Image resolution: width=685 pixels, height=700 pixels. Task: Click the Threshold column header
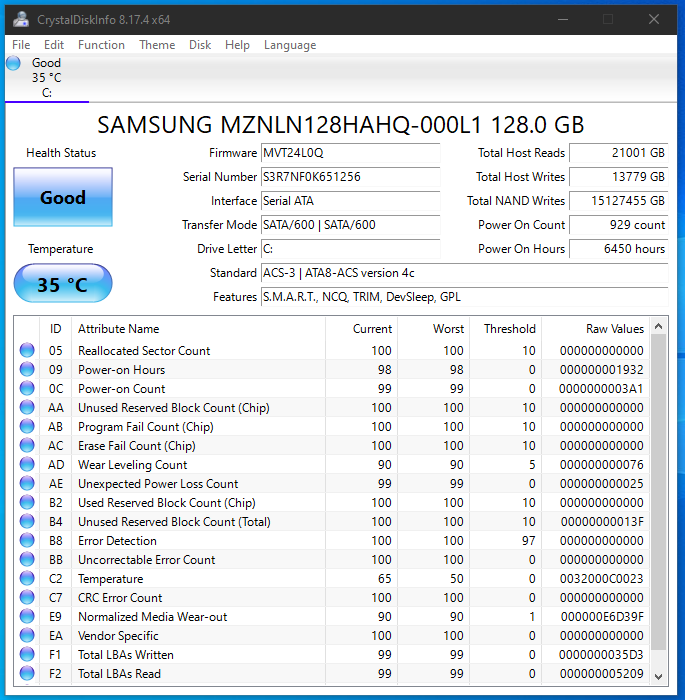pyautogui.click(x=505, y=329)
